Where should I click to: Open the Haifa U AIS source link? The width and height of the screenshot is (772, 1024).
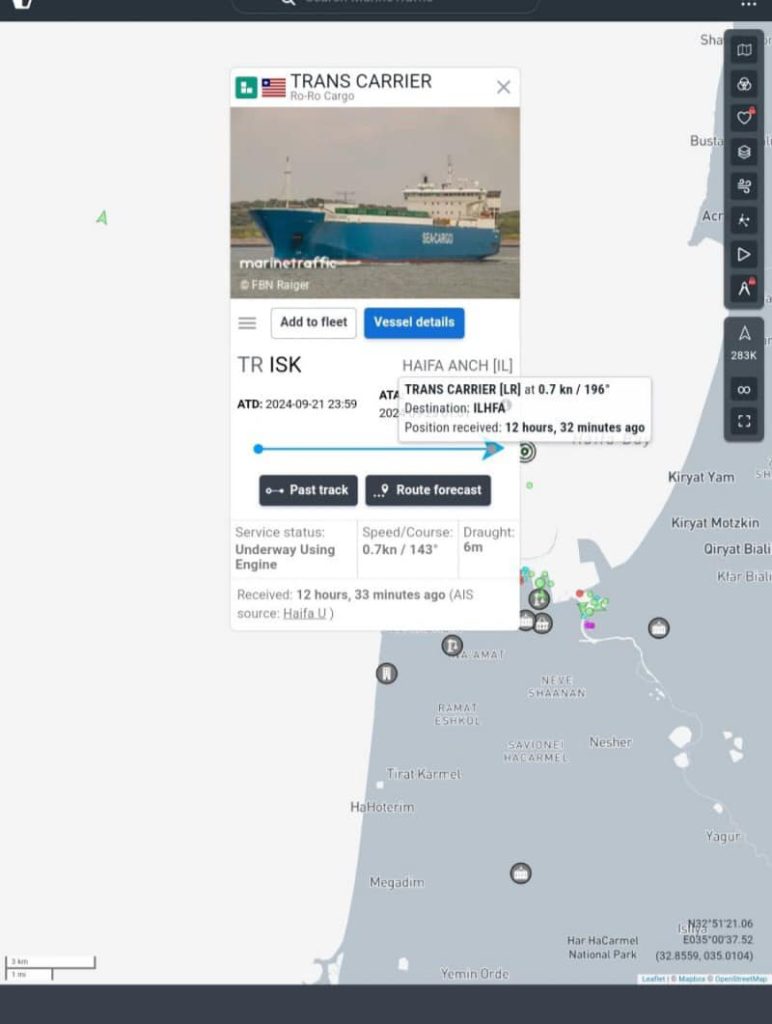point(304,613)
